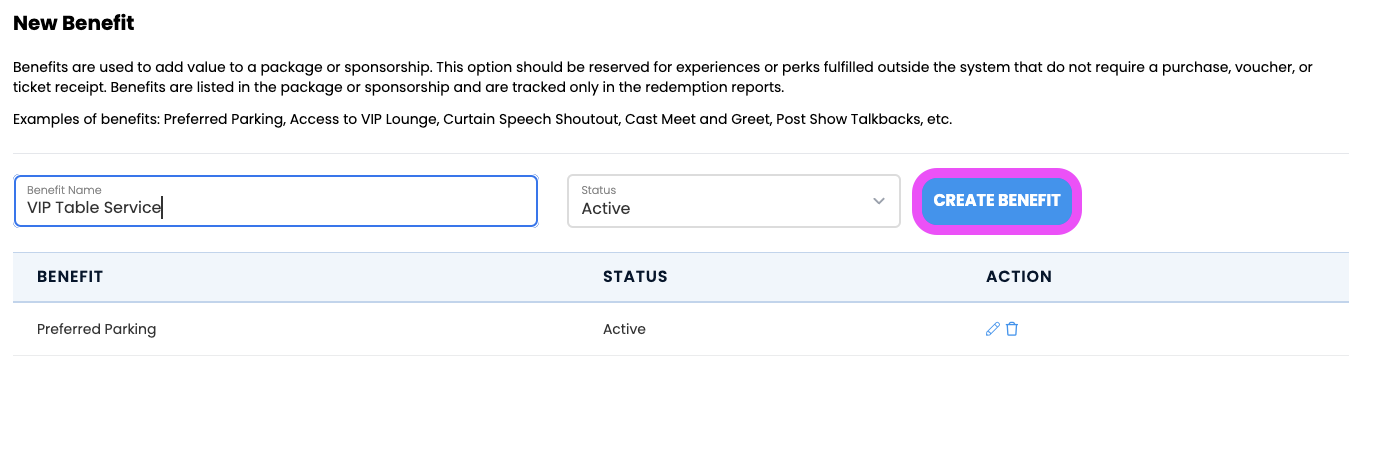Expand the Status dropdown chevron arrow
The height and width of the screenshot is (456, 1390).
(879, 201)
